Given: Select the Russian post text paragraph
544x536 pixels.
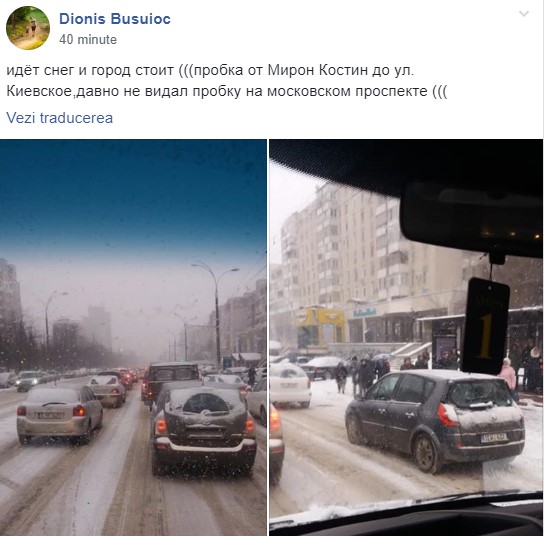Looking at the screenshot, I should [x=228, y=81].
